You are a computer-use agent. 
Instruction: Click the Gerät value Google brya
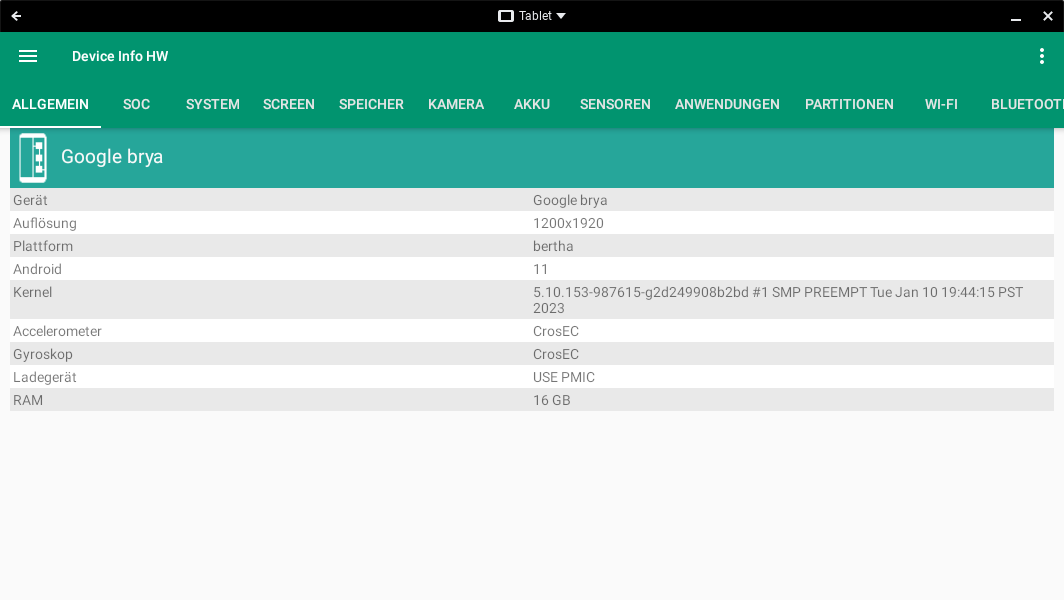pyautogui.click(x=570, y=200)
